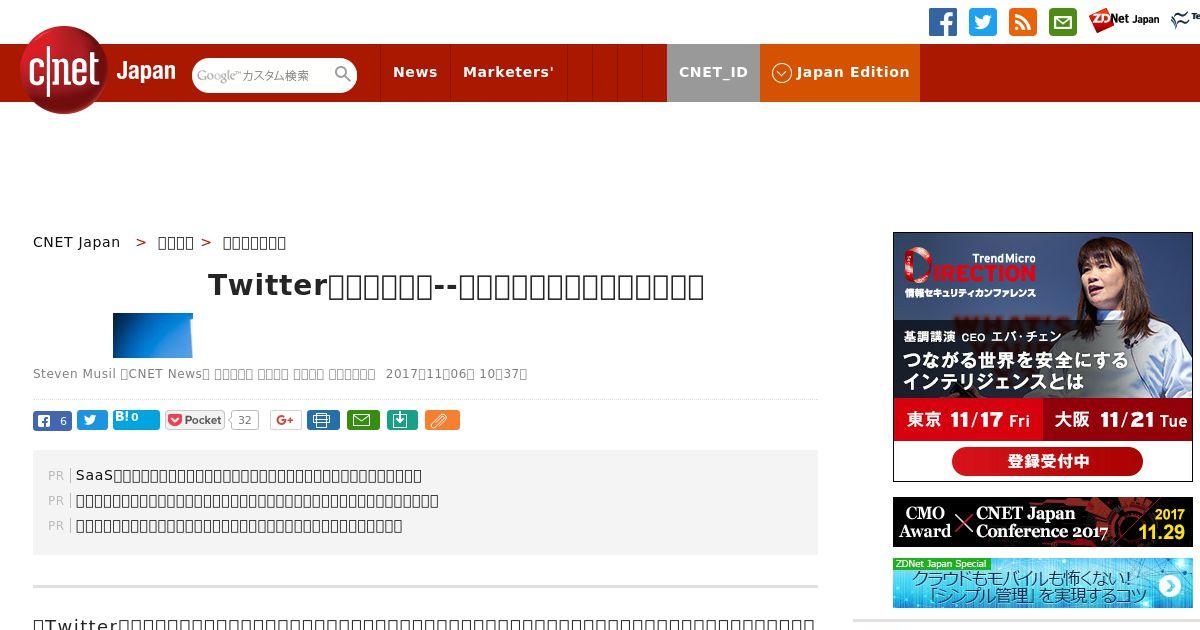Click the Google custom search field

(x=263, y=75)
